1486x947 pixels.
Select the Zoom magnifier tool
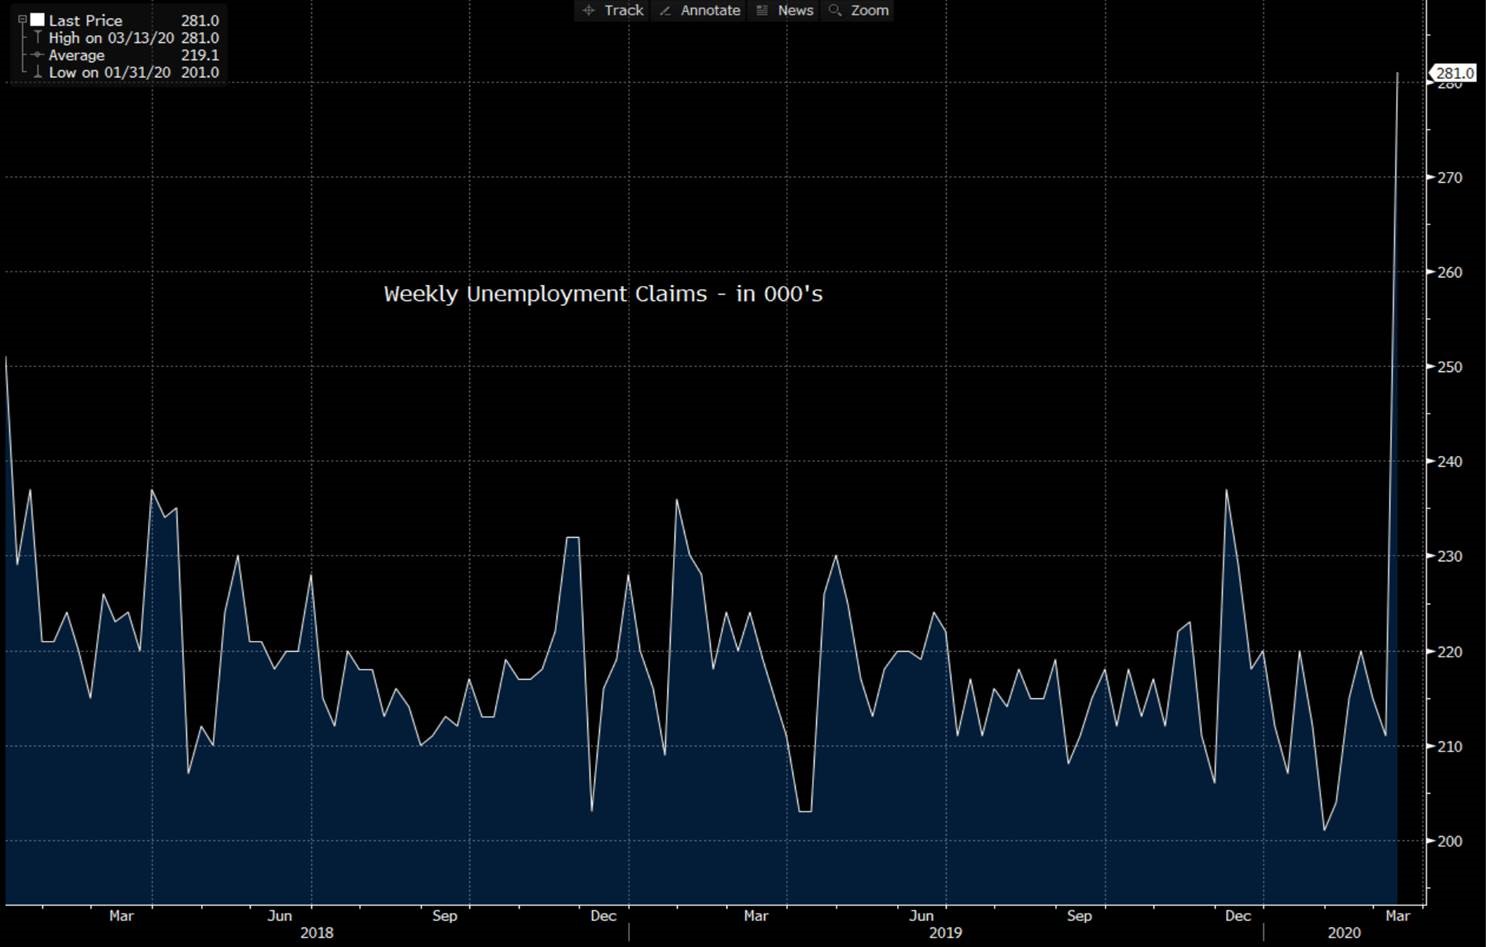(859, 10)
